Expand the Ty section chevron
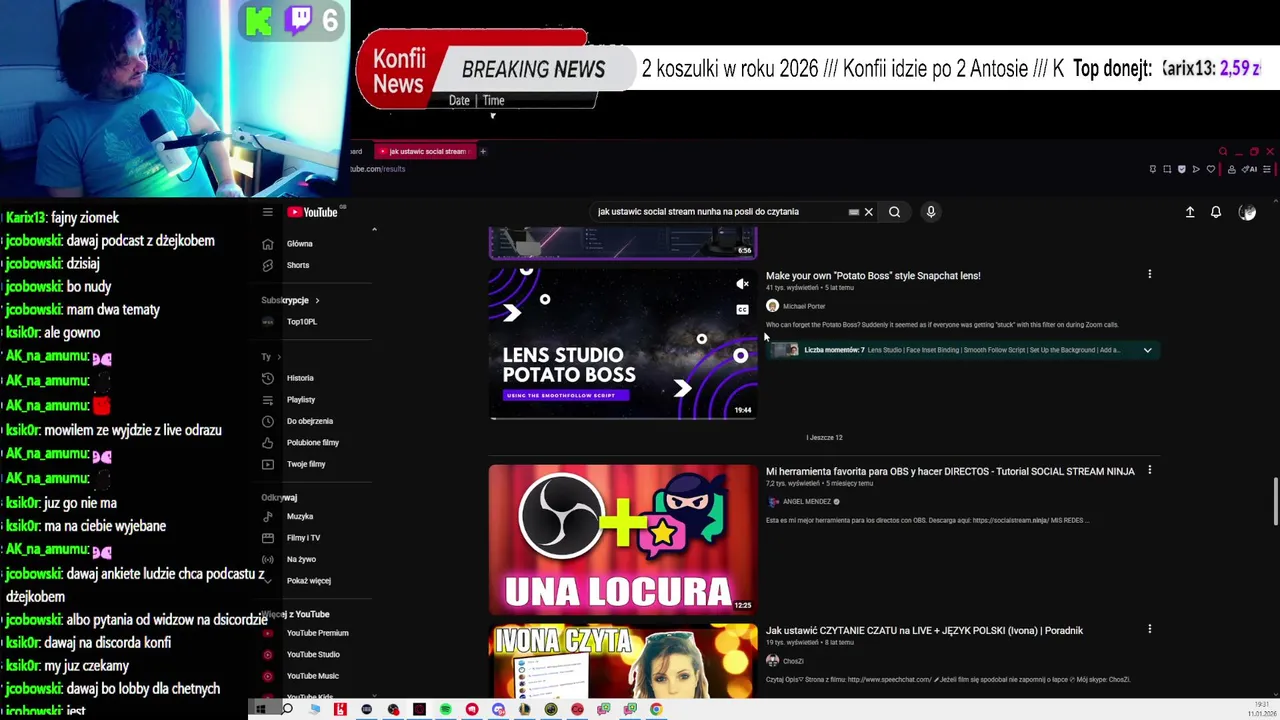The image size is (1280, 720). coord(279,357)
